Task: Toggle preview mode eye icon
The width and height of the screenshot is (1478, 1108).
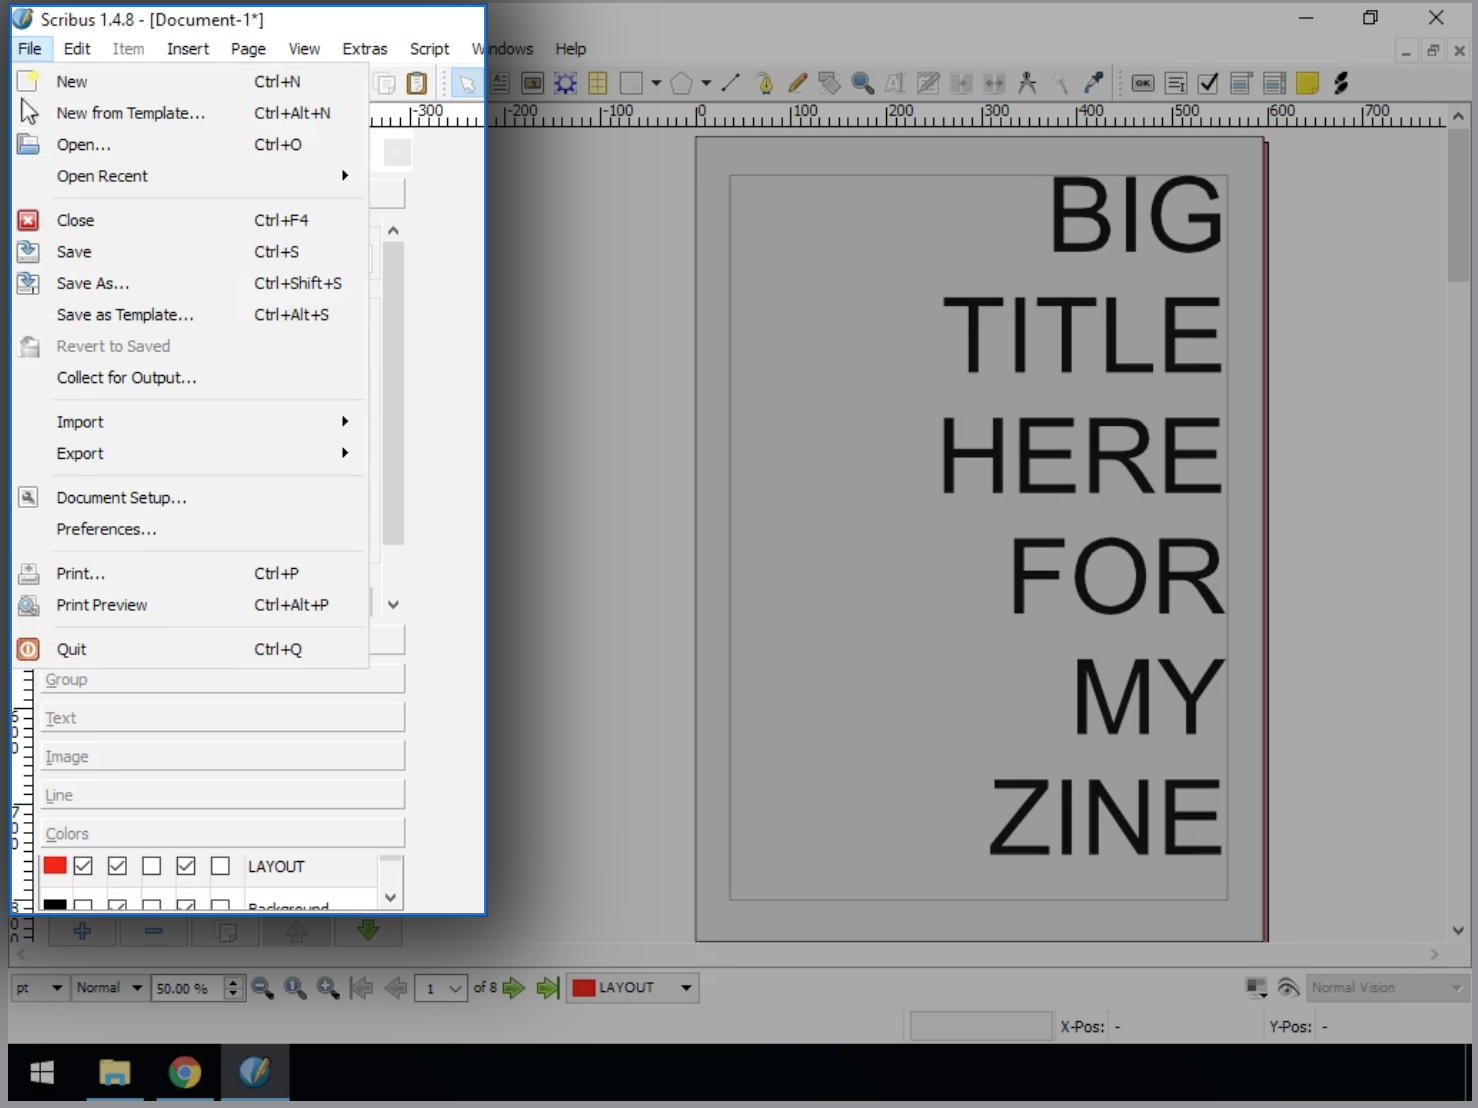Action: coord(1288,988)
